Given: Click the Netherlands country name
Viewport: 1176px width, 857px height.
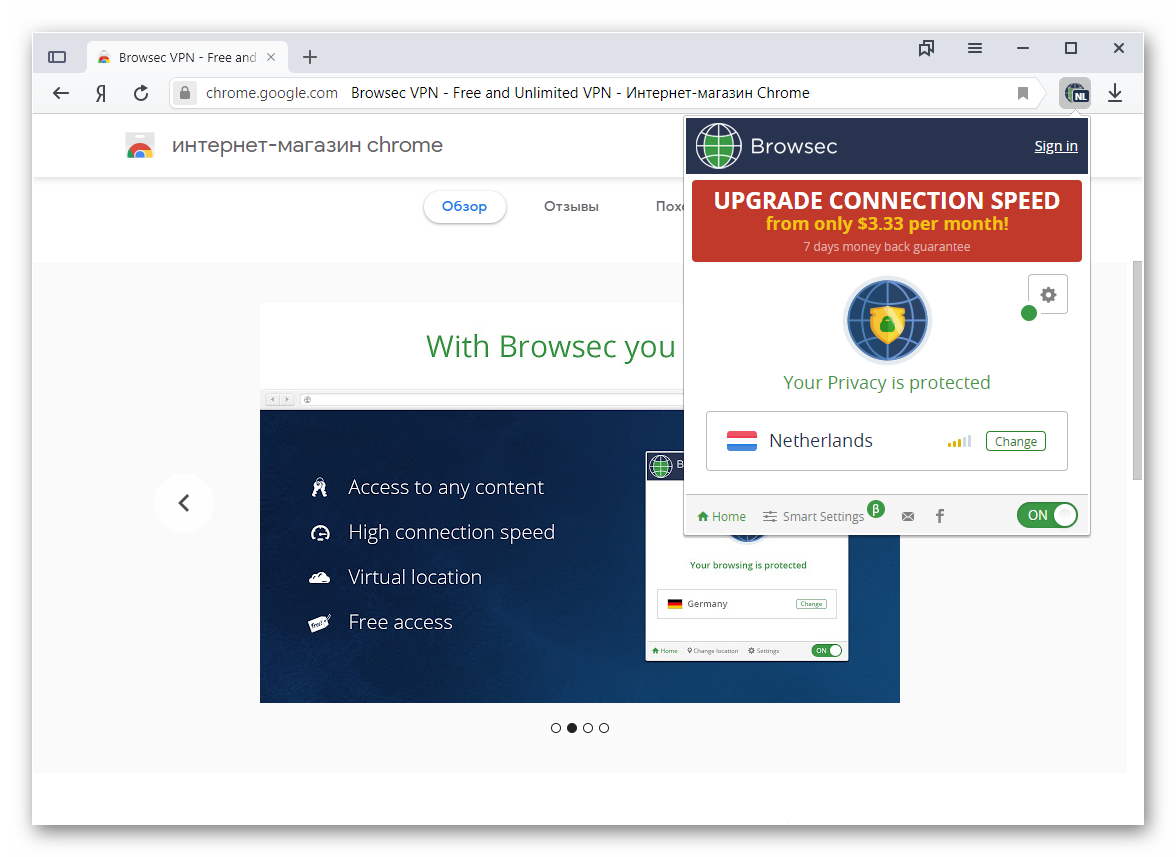Looking at the screenshot, I should 820,441.
